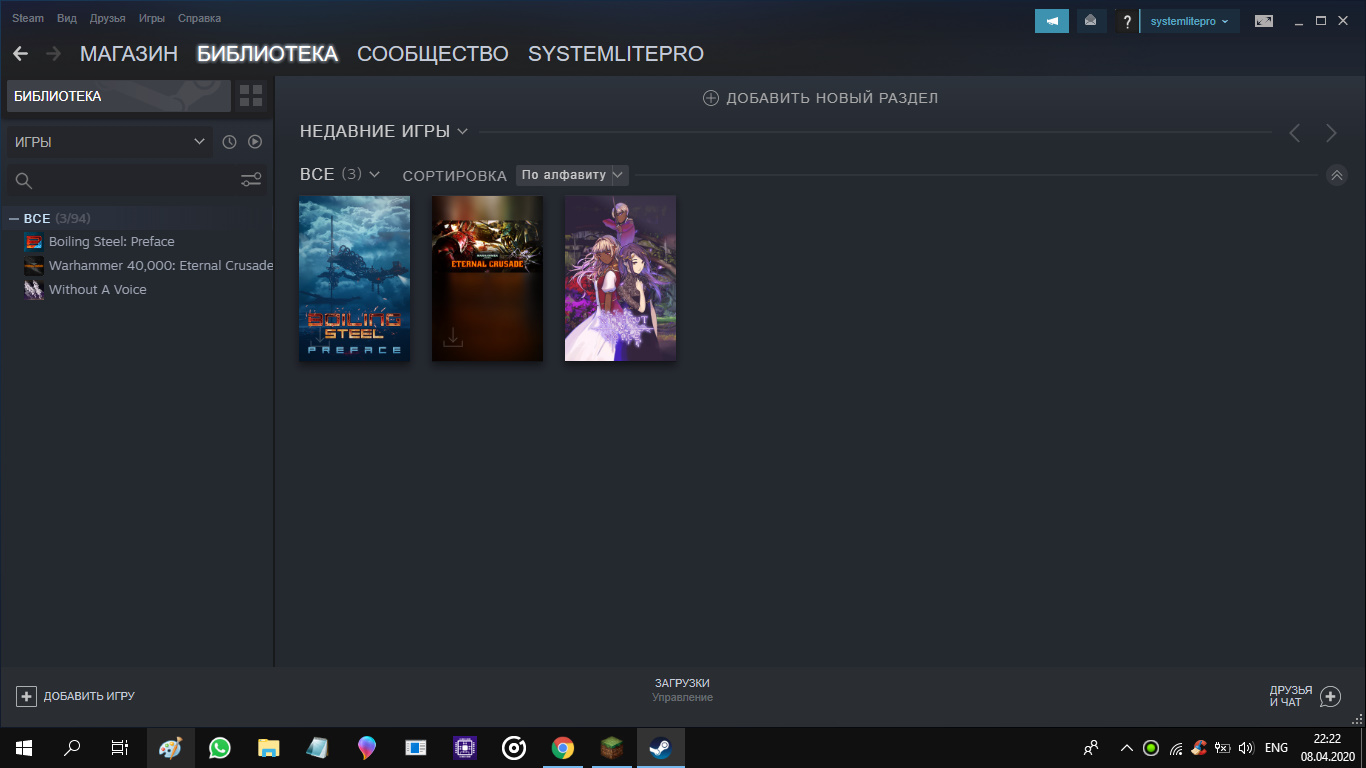The image size is (1366, 768).
Task: Open Windows search on the taskbar
Action: (x=72, y=747)
